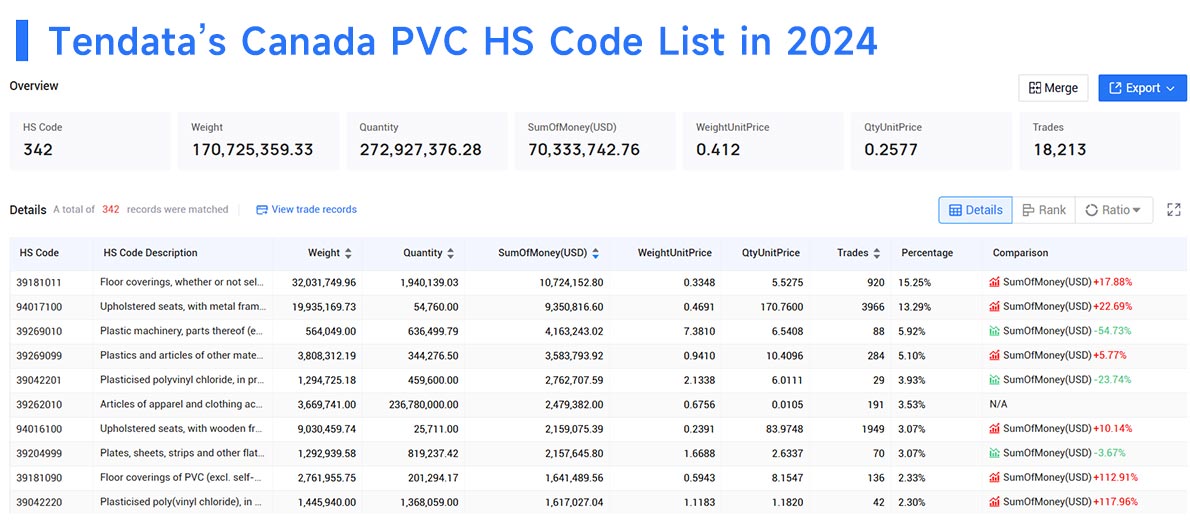The image size is (1190, 526).
Task: Select HS code 39042220 cell
Action: [38, 502]
